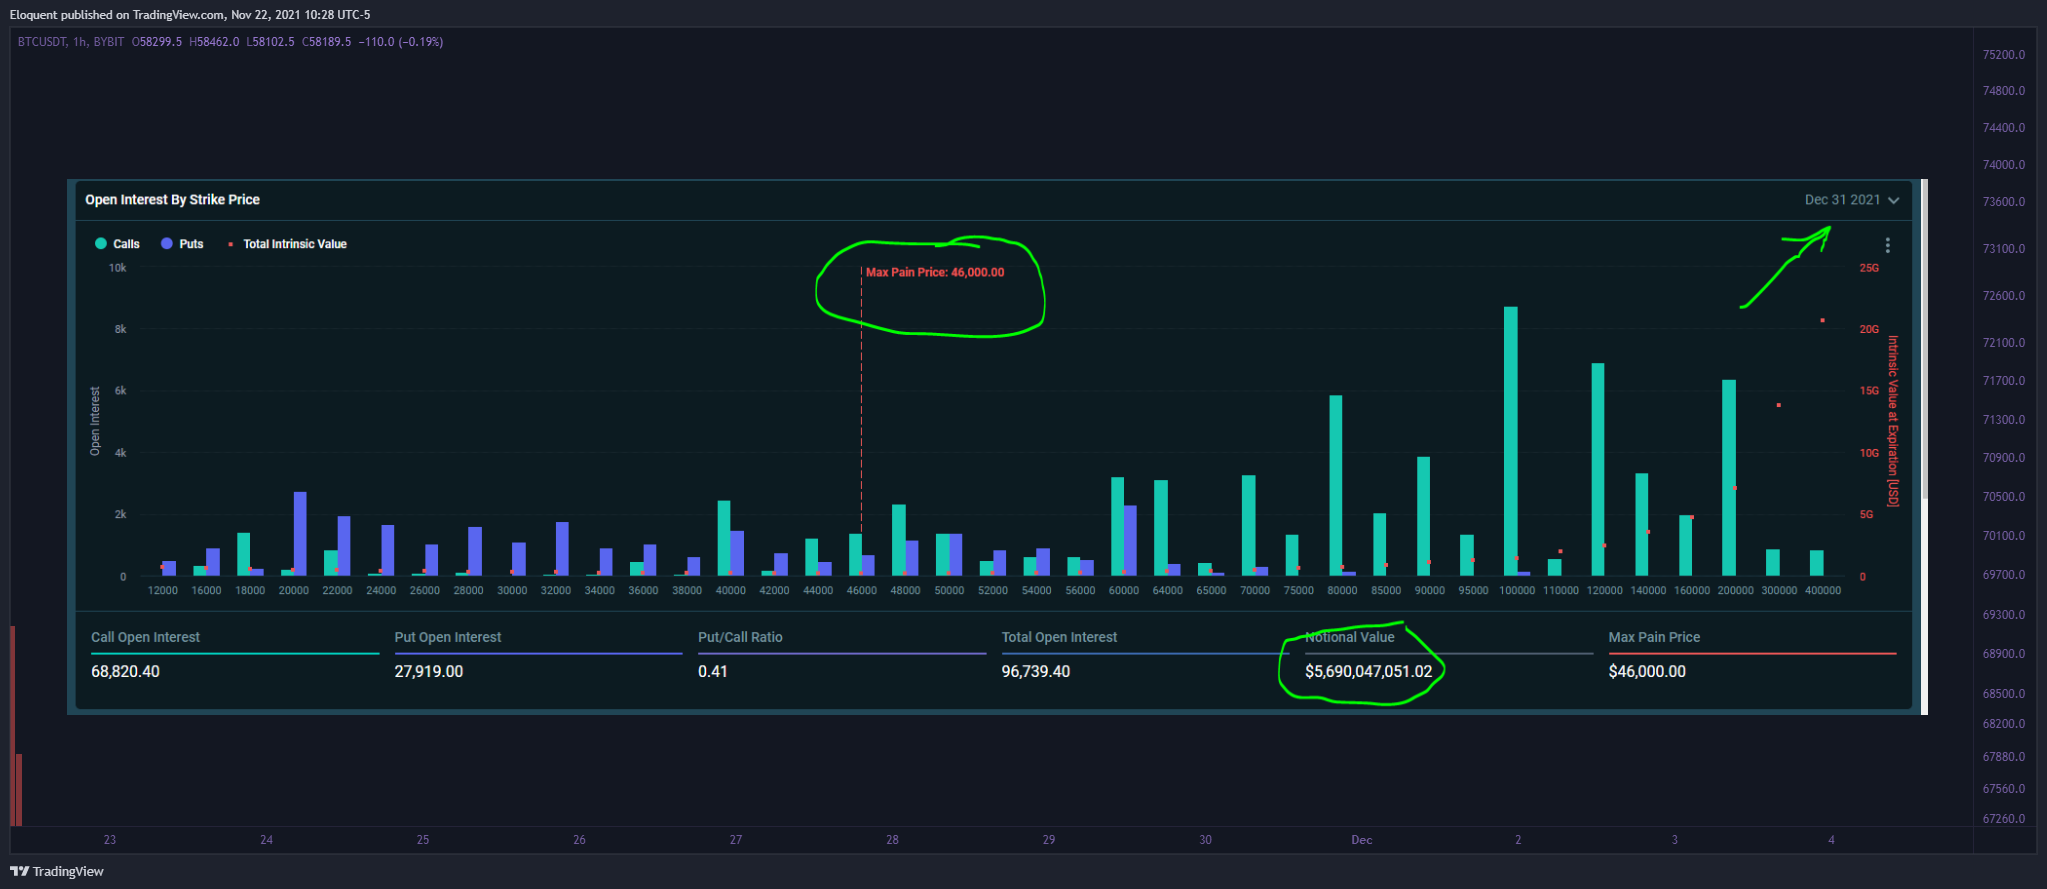
Task: Click the 28 date on time axis
Action: [892, 840]
